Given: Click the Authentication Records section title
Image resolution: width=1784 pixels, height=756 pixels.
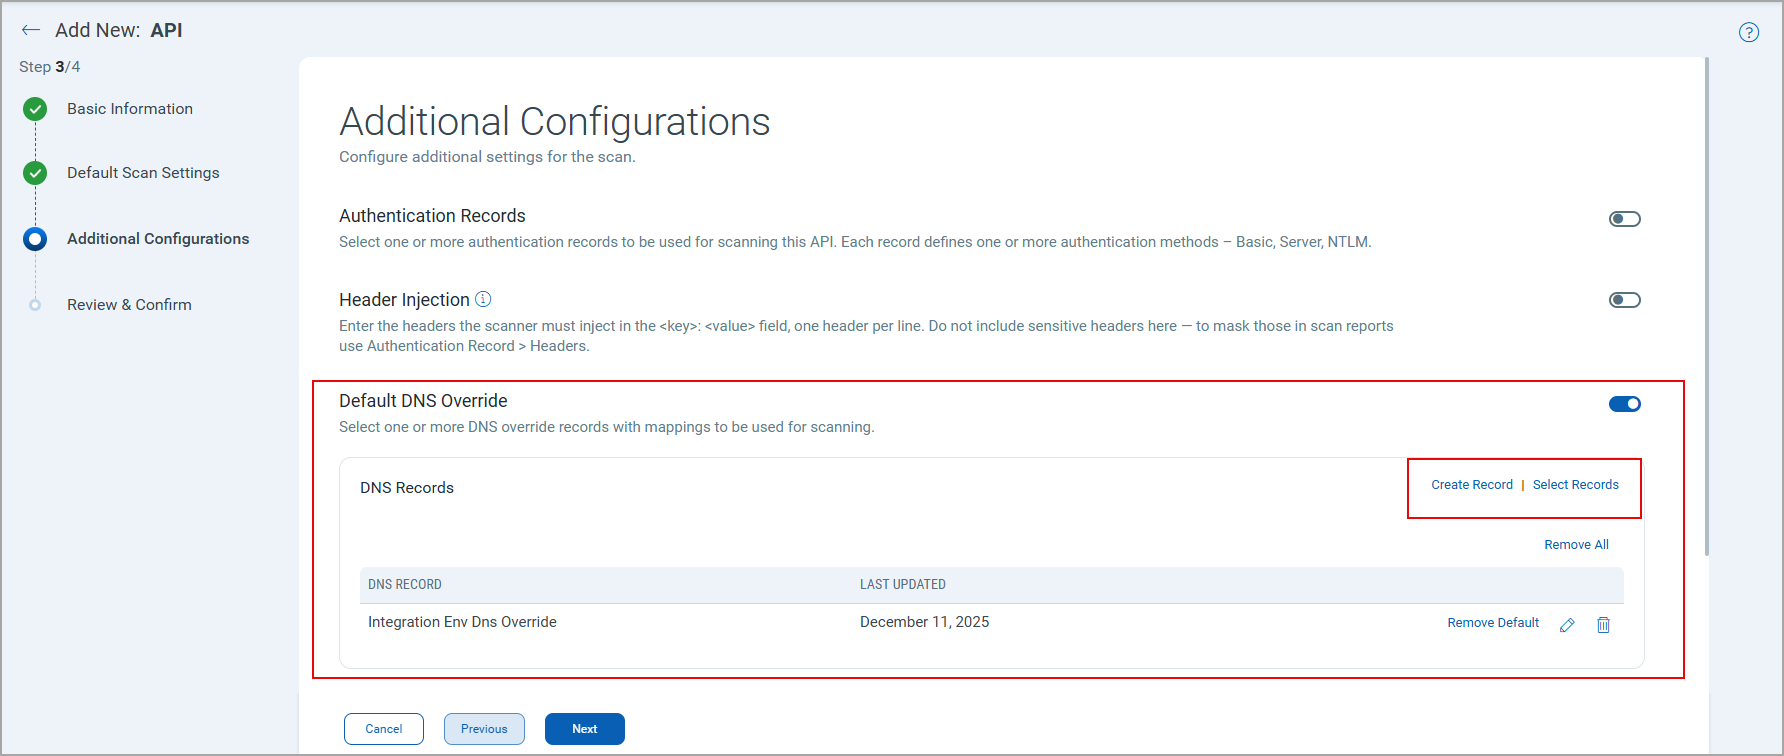Looking at the screenshot, I should tap(432, 216).
